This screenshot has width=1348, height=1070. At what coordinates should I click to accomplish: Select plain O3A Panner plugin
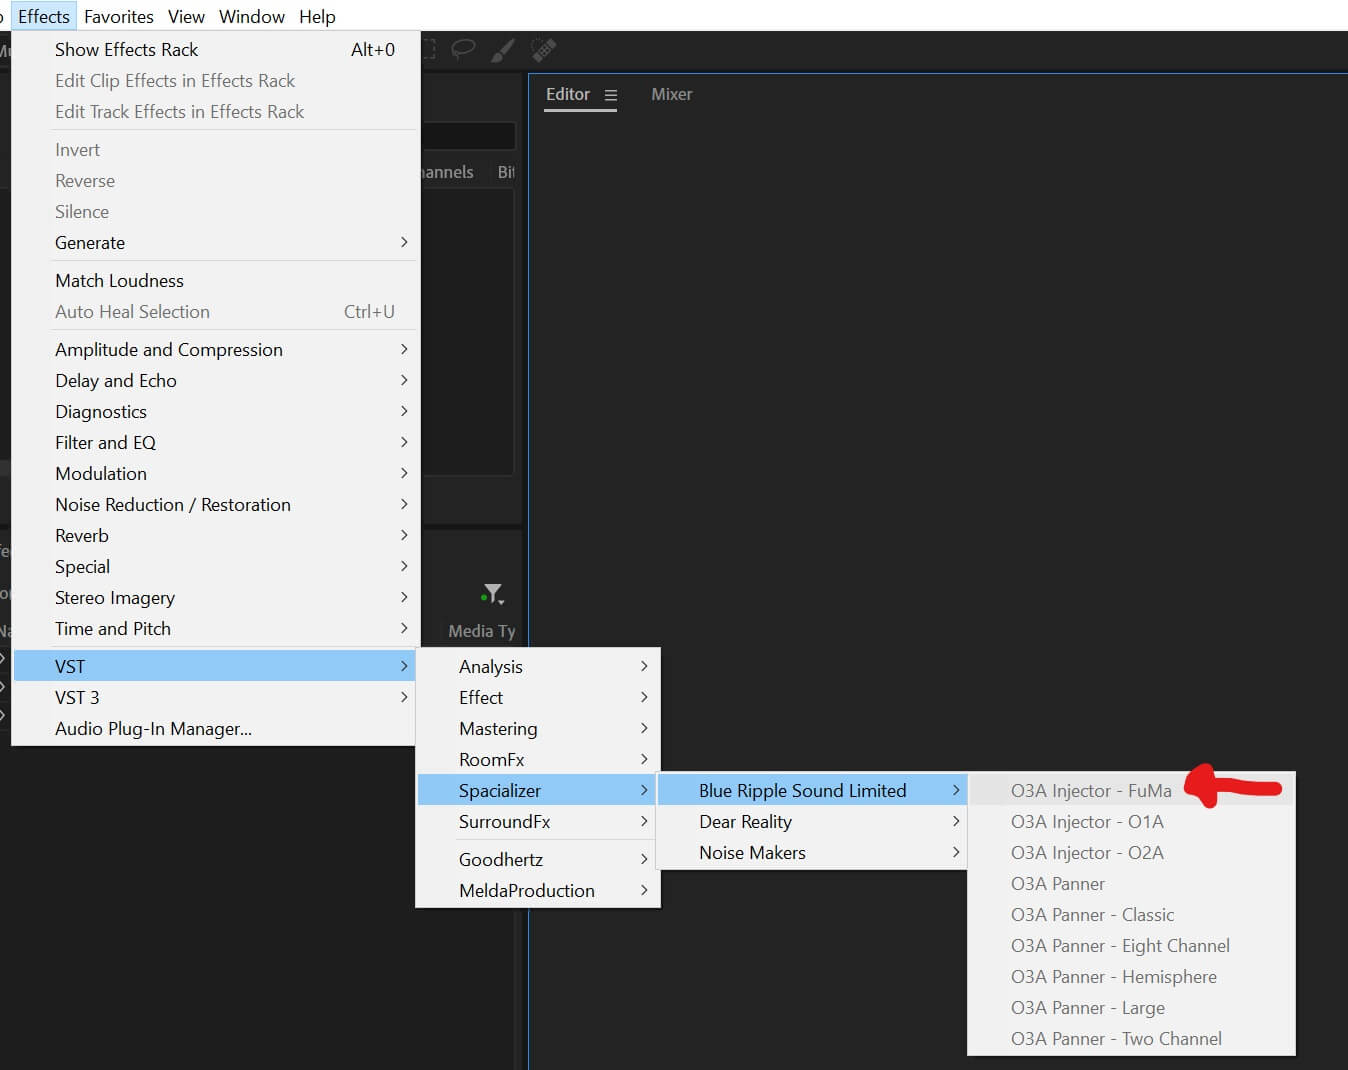(1131, 883)
